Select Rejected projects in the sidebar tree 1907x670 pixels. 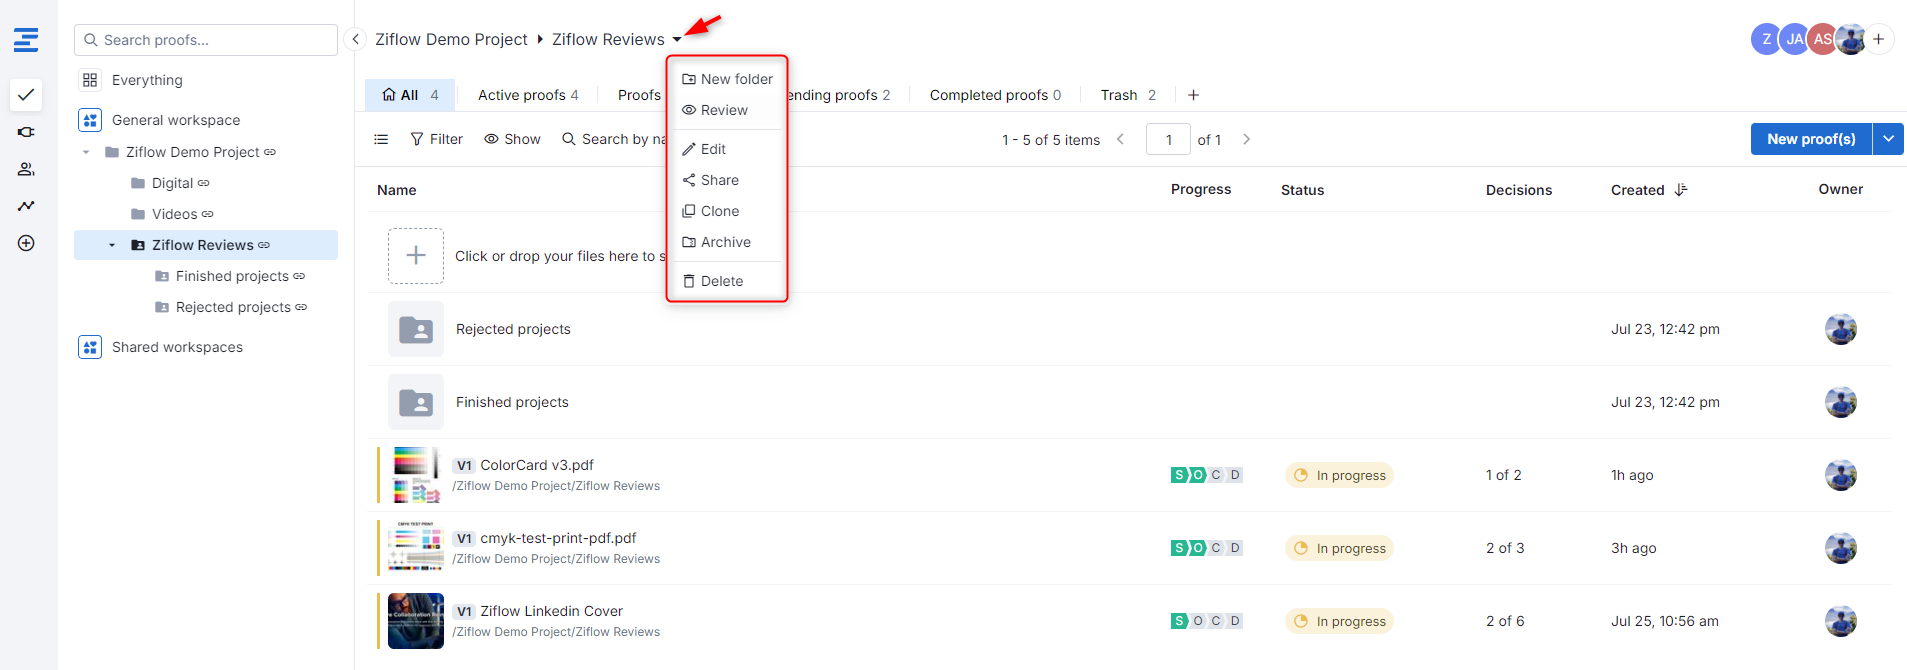coord(231,307)
